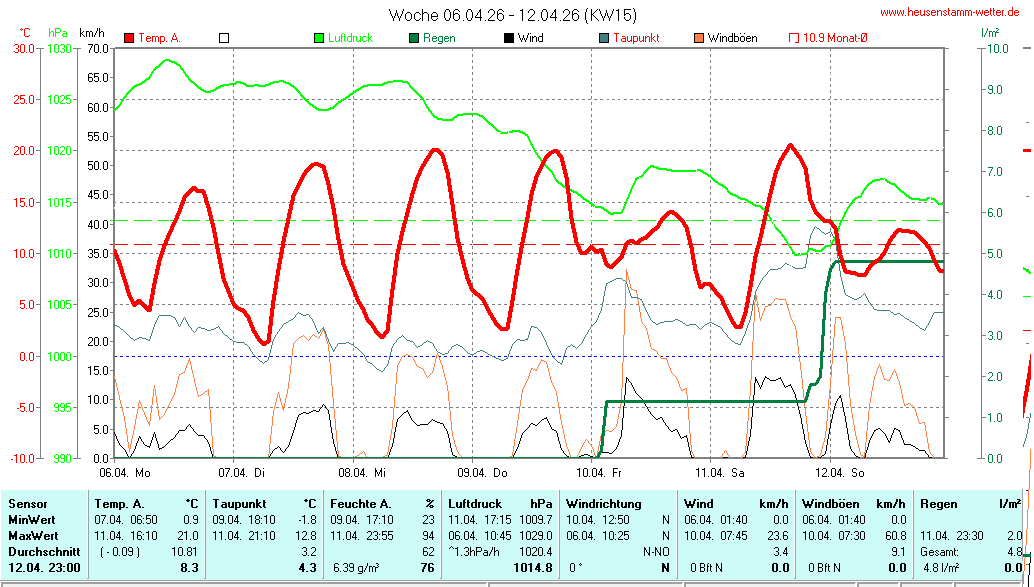
Task: Click the dark green Regen legend swatch
Action: point(414,38)
